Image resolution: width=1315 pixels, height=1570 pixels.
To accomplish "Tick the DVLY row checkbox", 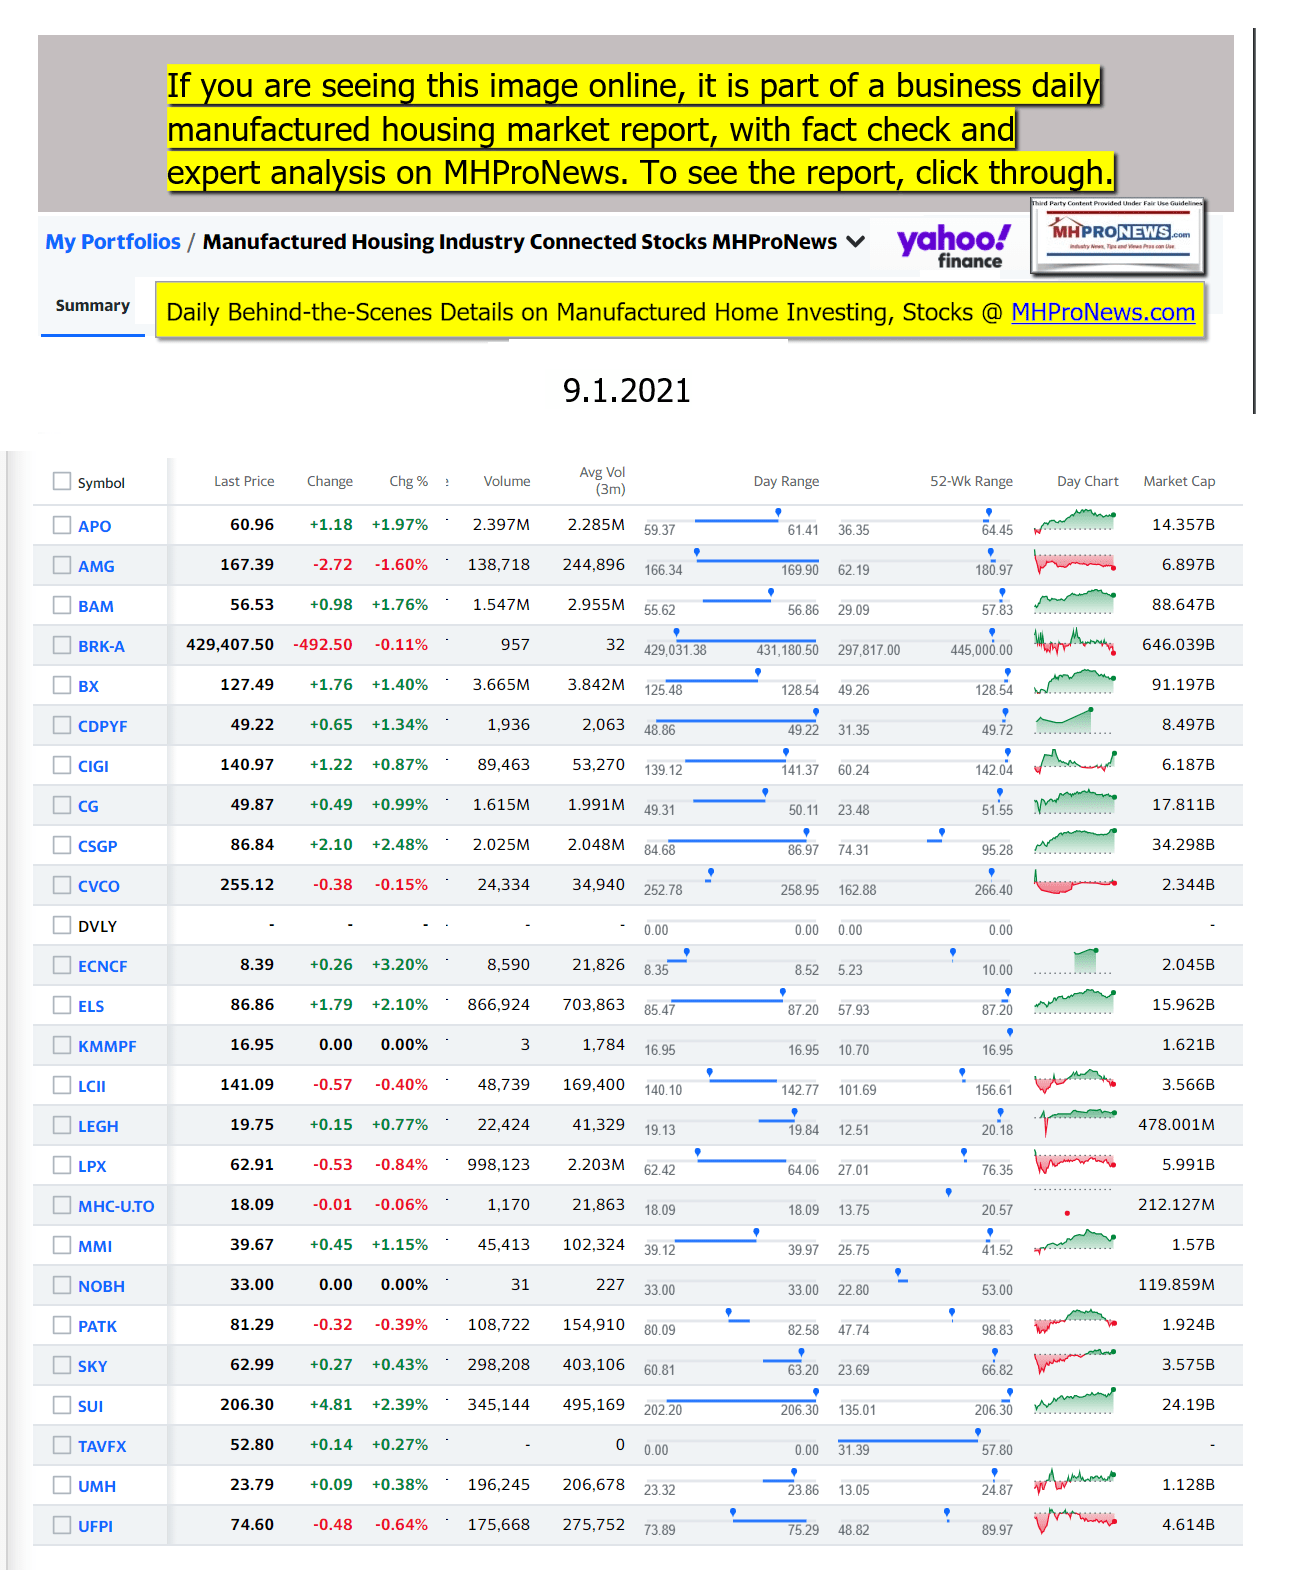I will click(x=62, y=925).
